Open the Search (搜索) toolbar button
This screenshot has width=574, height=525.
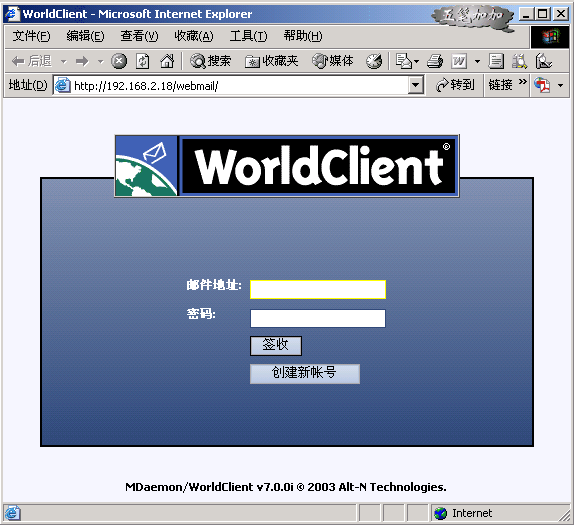coord(210,61)
